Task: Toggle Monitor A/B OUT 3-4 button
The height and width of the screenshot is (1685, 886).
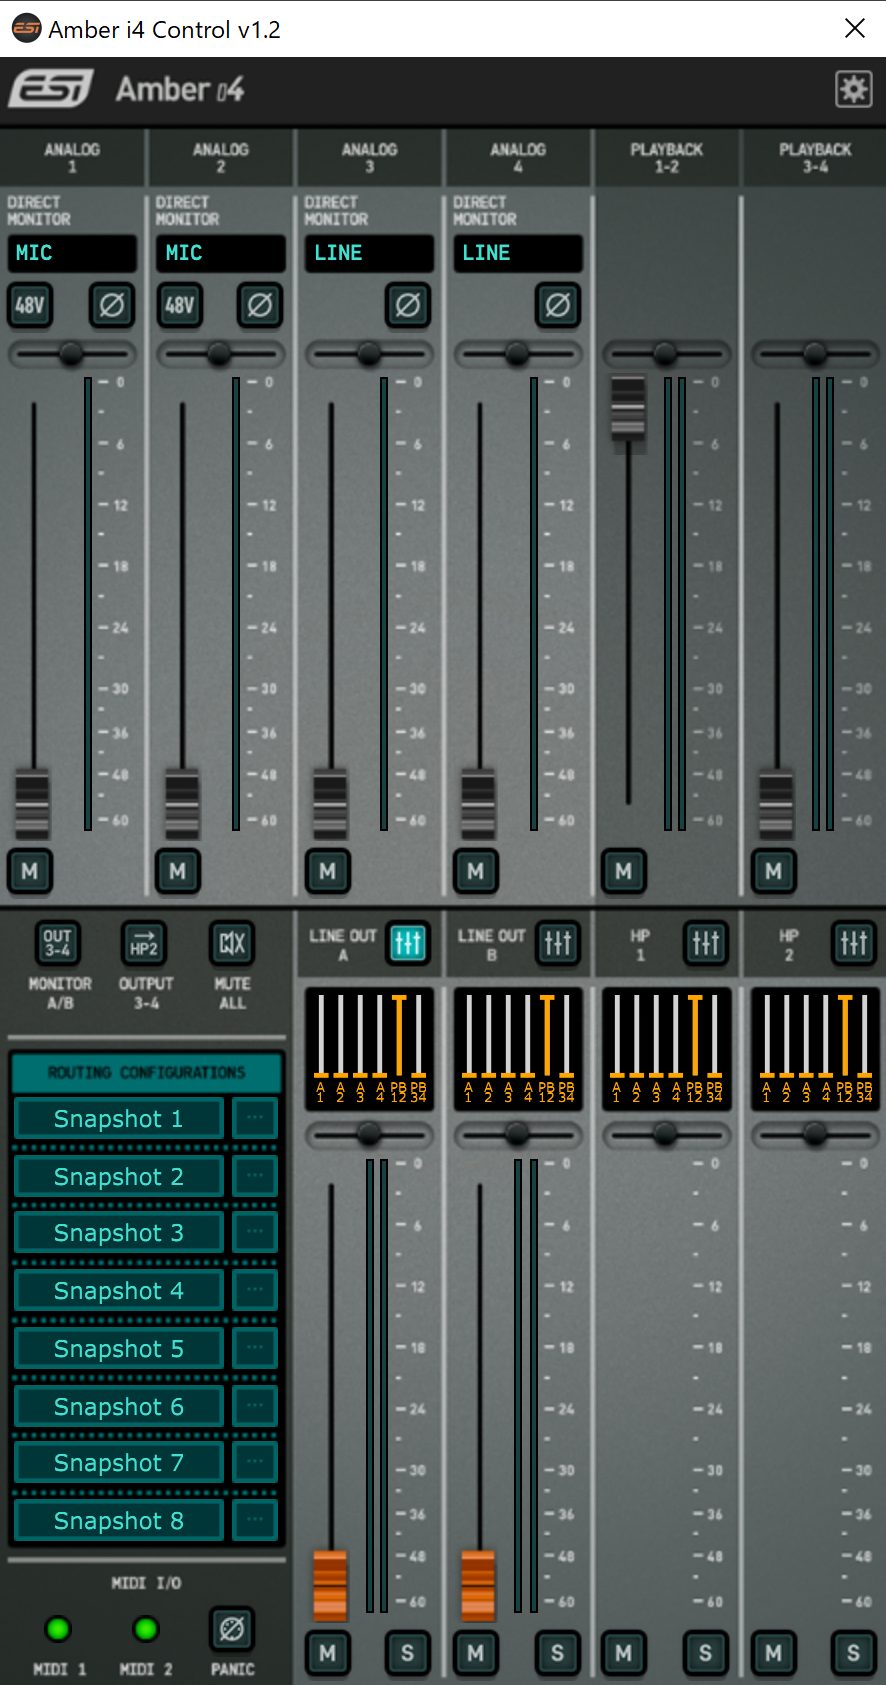Action: click(x=58, y=943)
